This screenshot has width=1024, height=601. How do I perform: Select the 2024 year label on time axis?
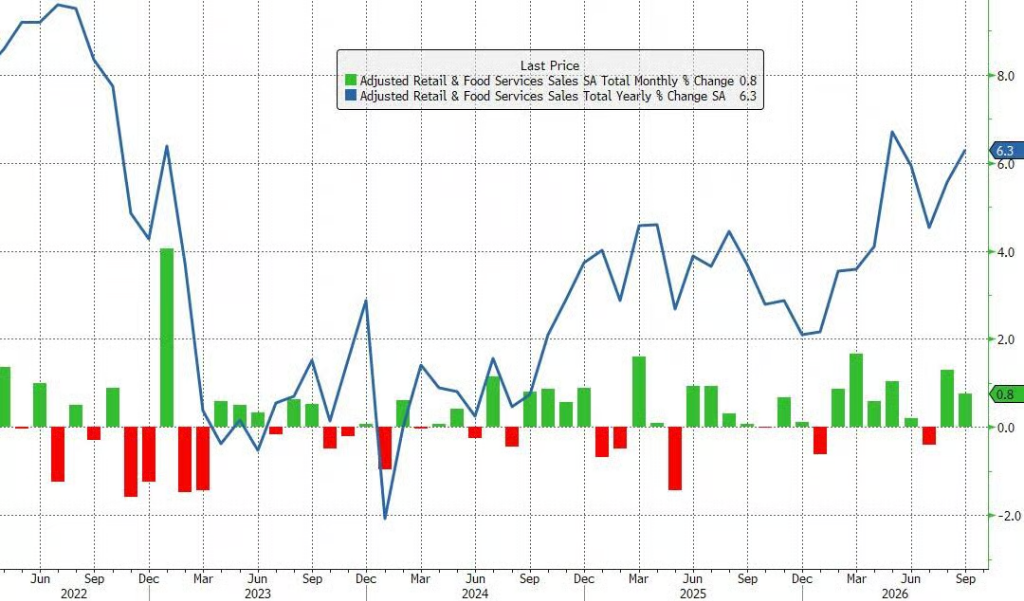(475, 593)
